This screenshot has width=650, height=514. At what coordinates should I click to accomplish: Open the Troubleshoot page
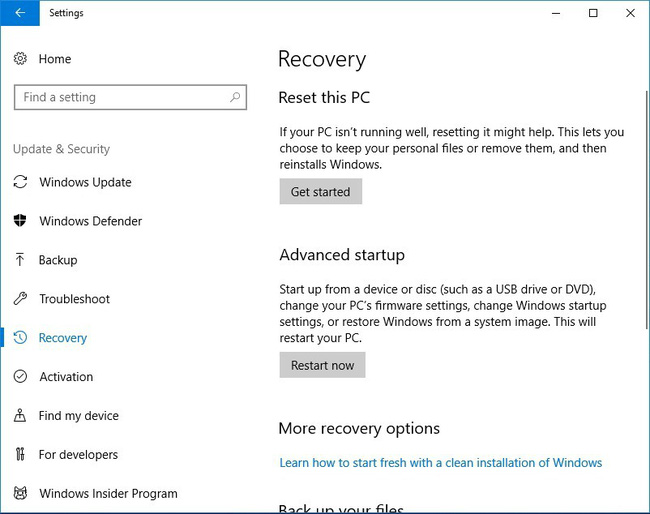(x=75, y=299)
